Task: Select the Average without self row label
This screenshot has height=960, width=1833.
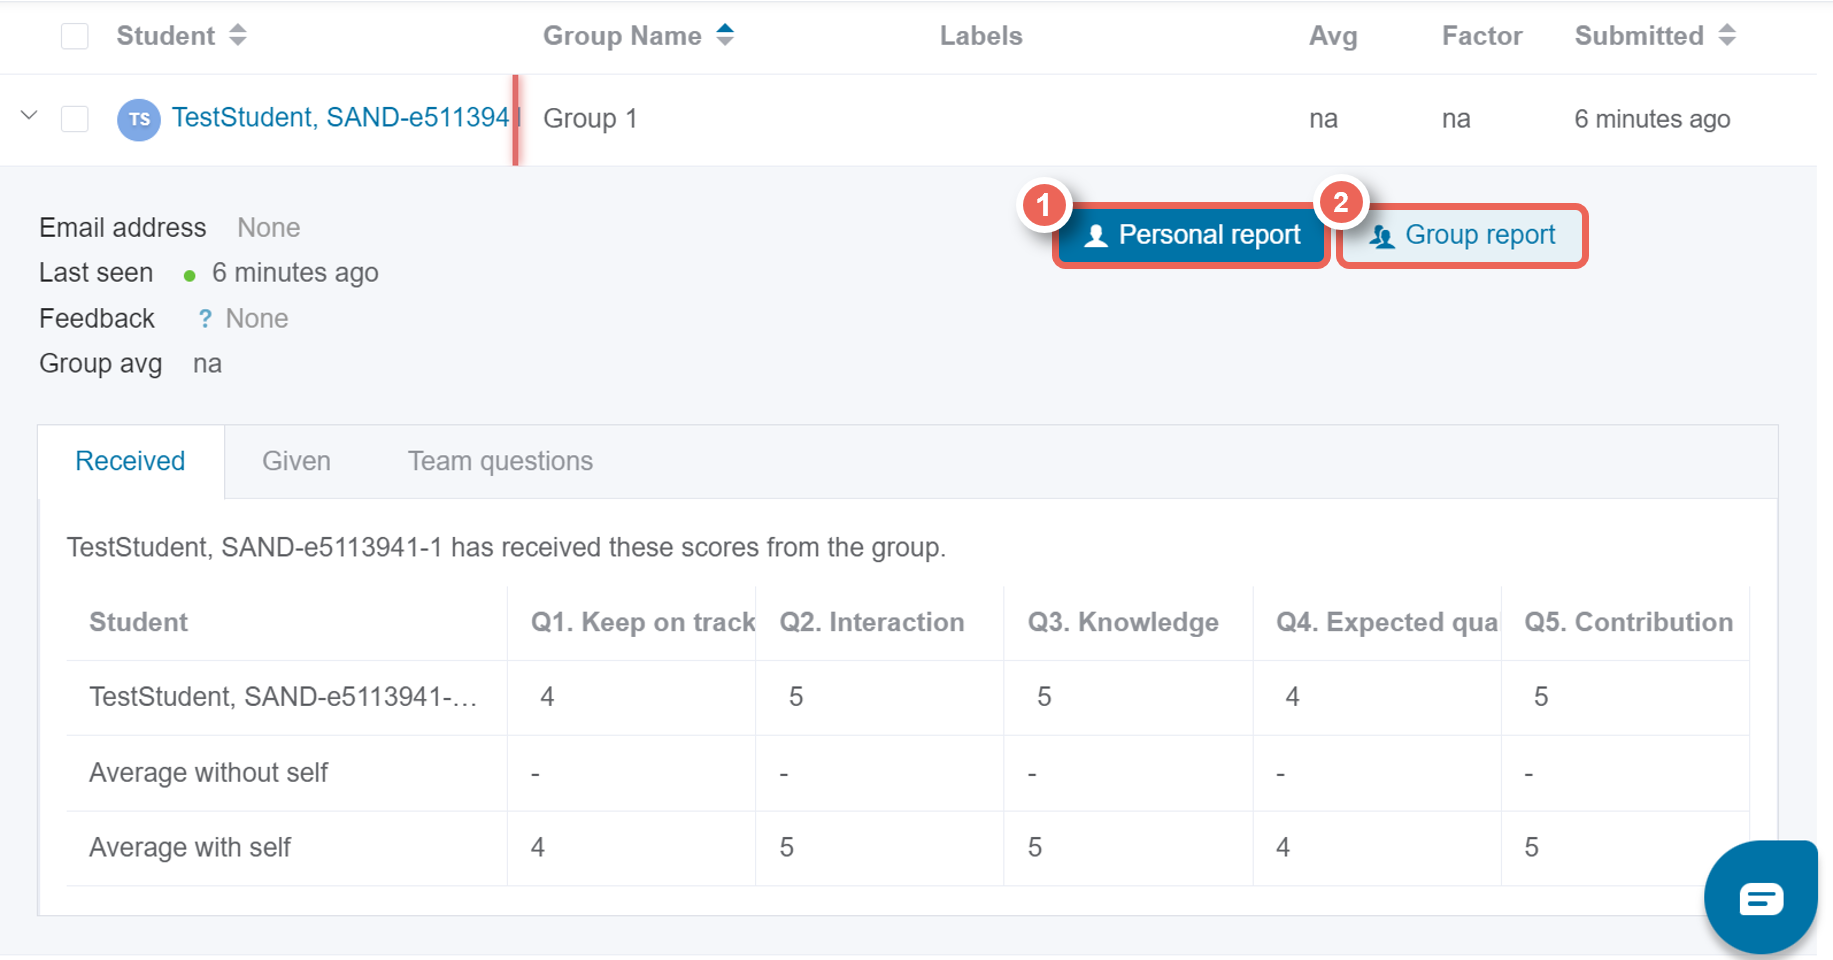Action: coord(208,773)
